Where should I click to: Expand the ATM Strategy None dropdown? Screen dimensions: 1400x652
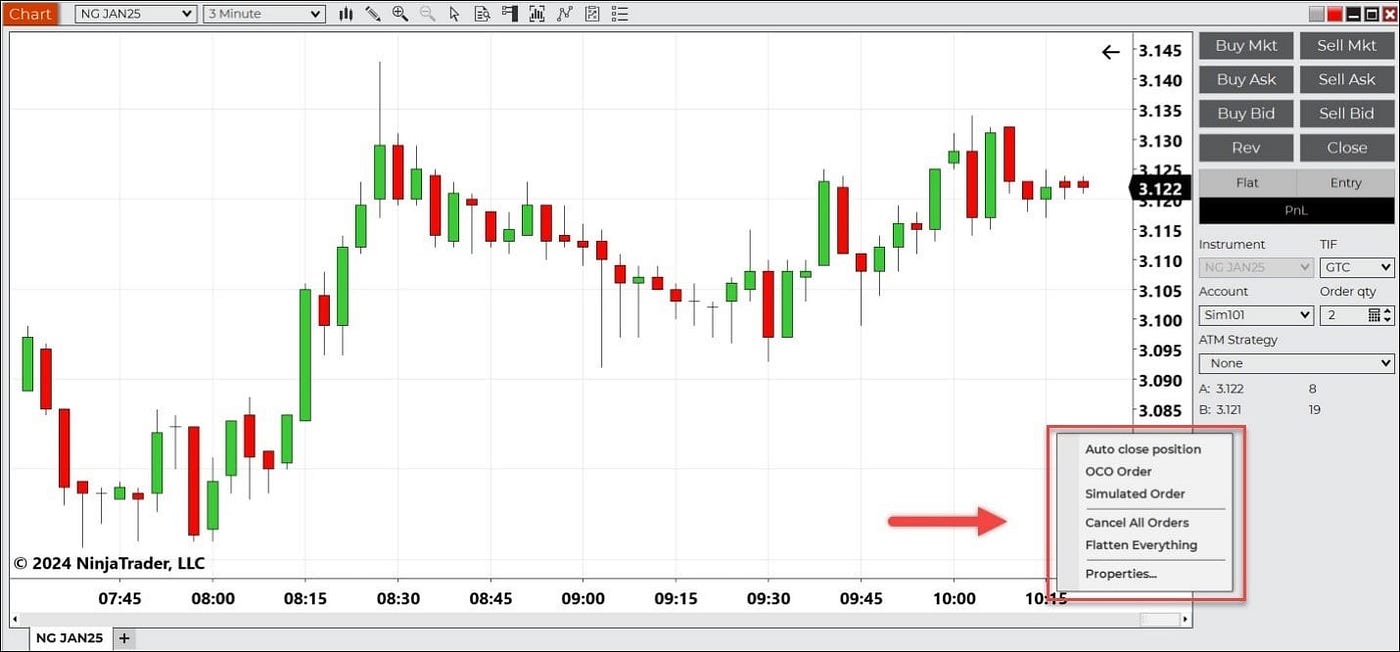(1296, 363)
